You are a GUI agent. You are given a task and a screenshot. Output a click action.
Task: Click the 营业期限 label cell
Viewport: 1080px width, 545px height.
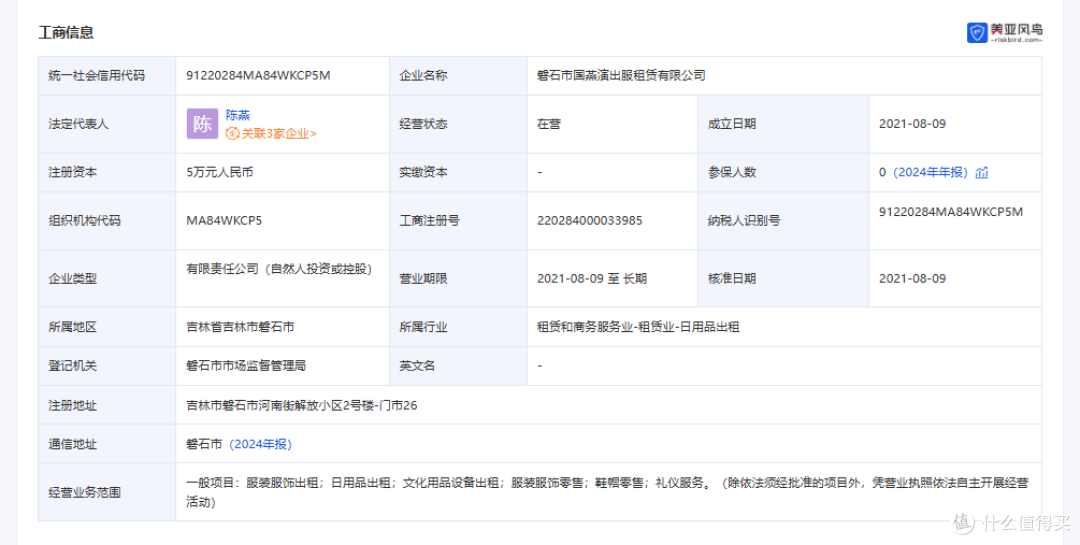point(459,278)
